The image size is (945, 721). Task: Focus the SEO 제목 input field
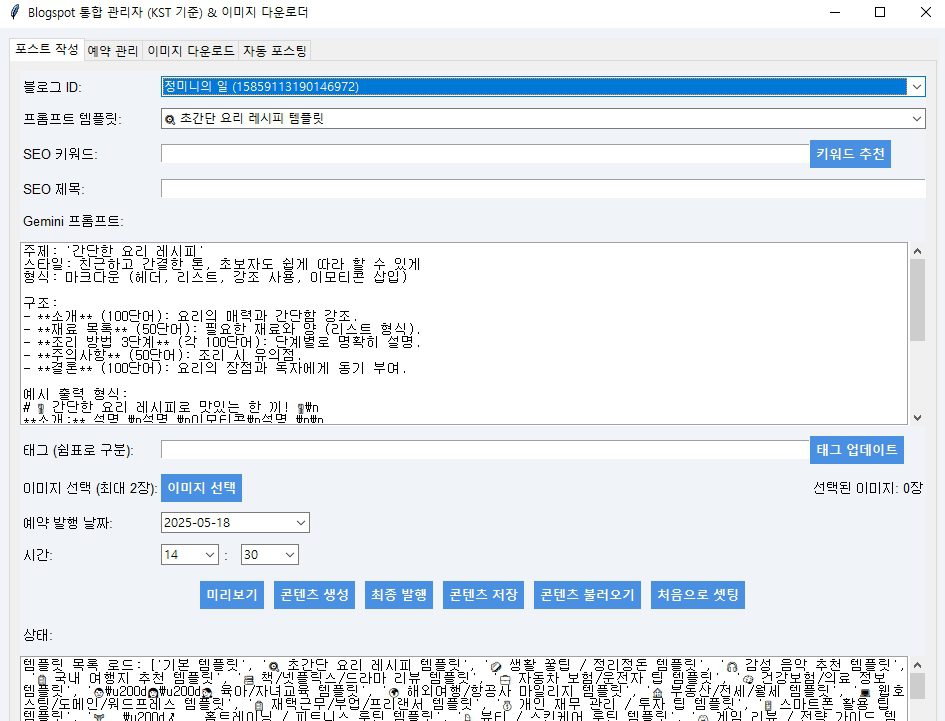point(542,189)
